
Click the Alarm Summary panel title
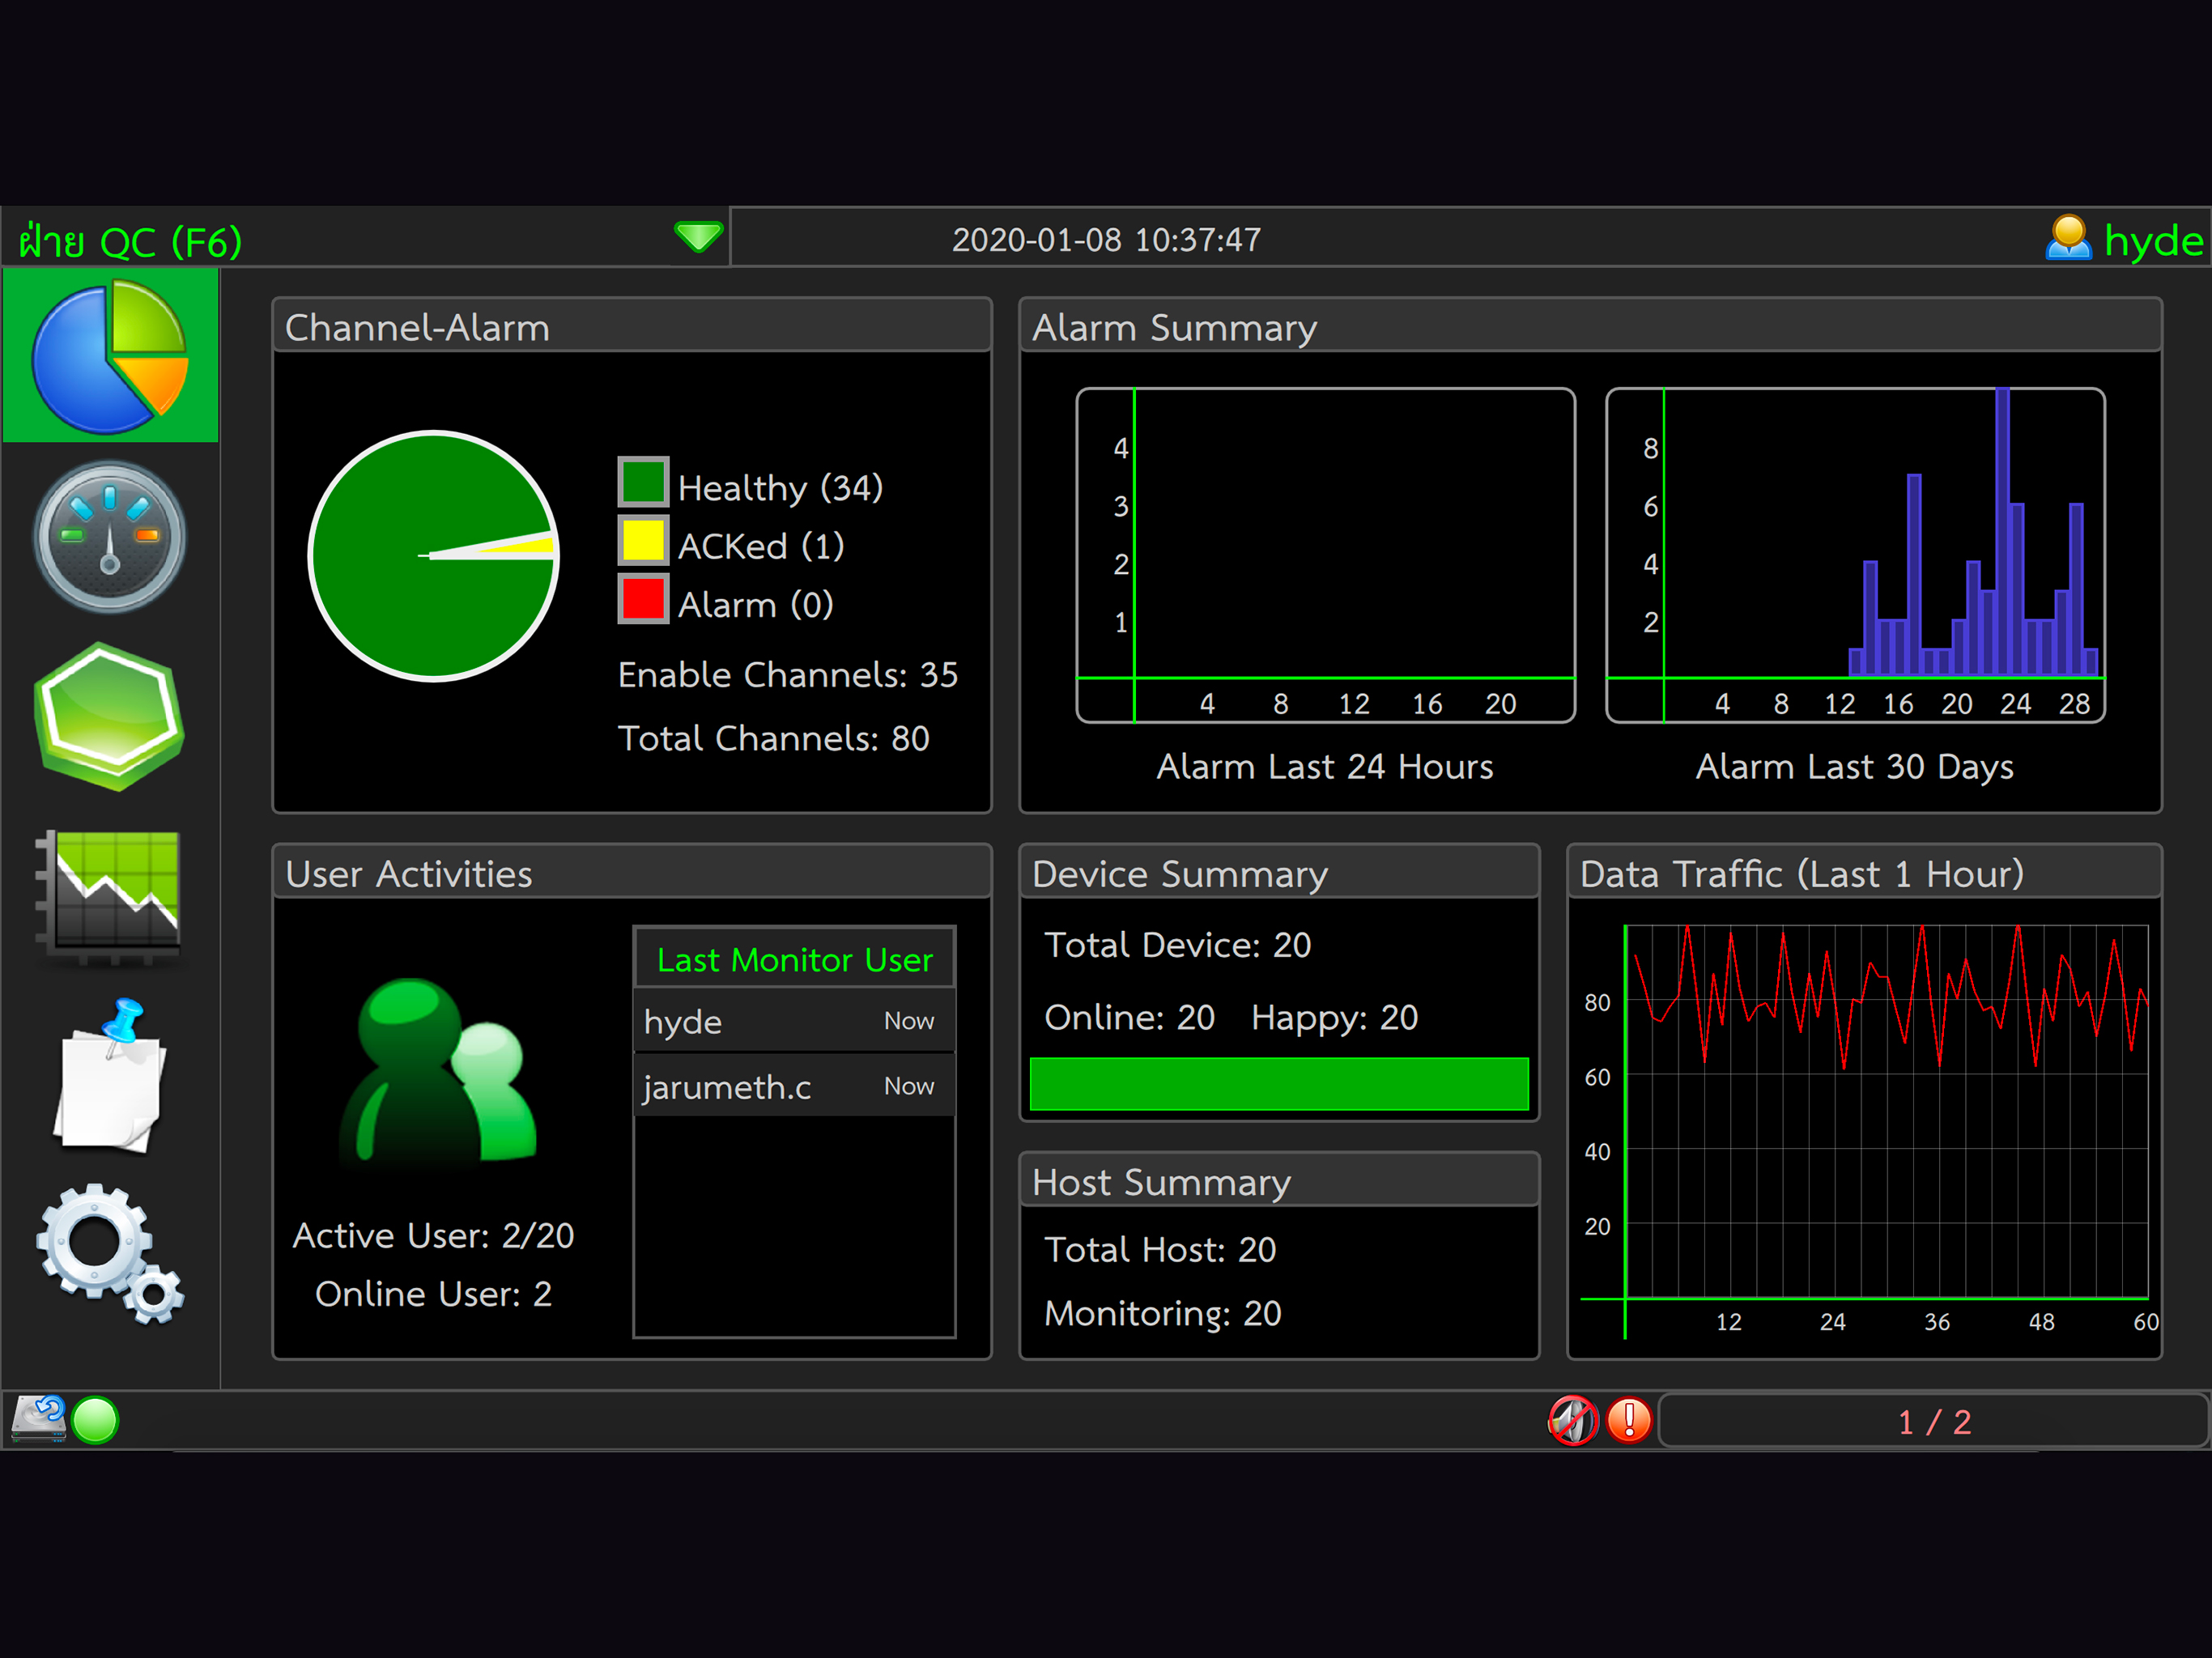click(1174, 328)
